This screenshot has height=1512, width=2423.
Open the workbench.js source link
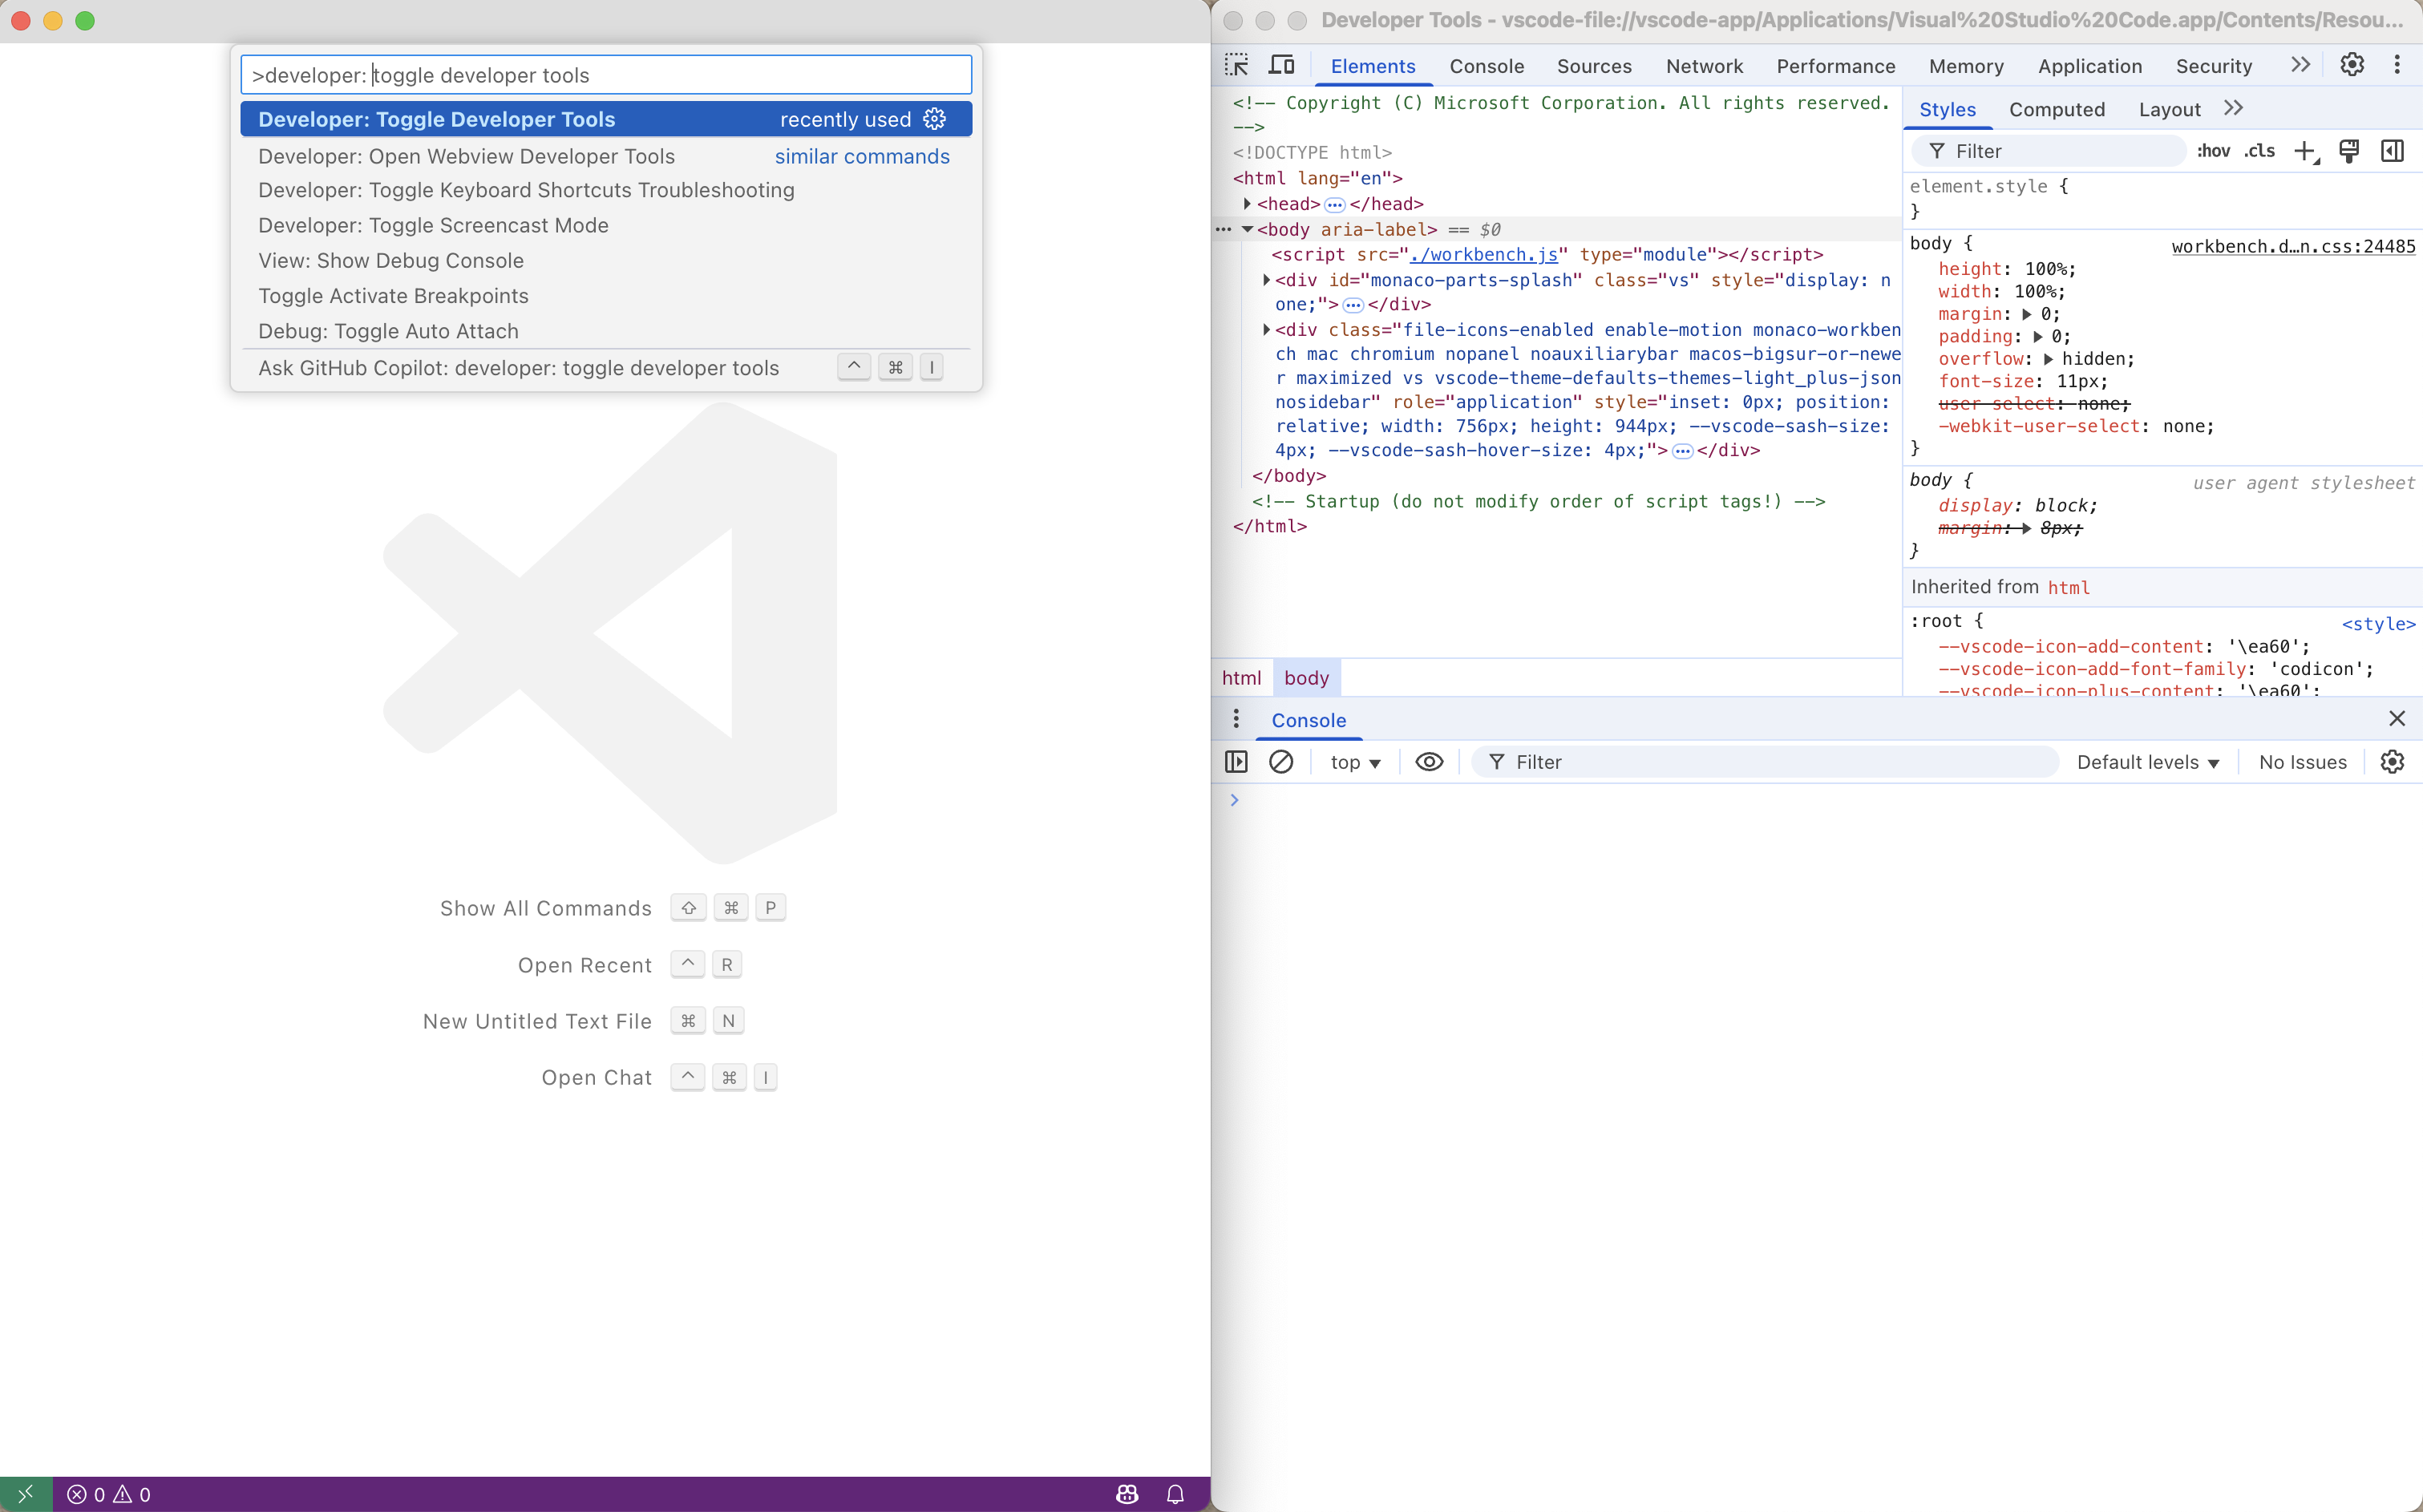click(1483, 255)
